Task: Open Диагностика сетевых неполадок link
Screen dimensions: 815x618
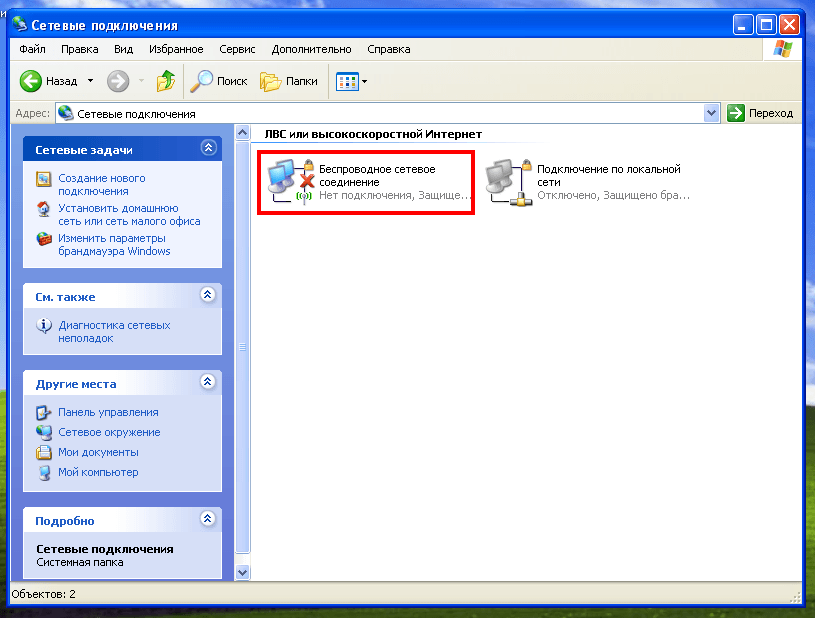Action: tap(114, 332)
